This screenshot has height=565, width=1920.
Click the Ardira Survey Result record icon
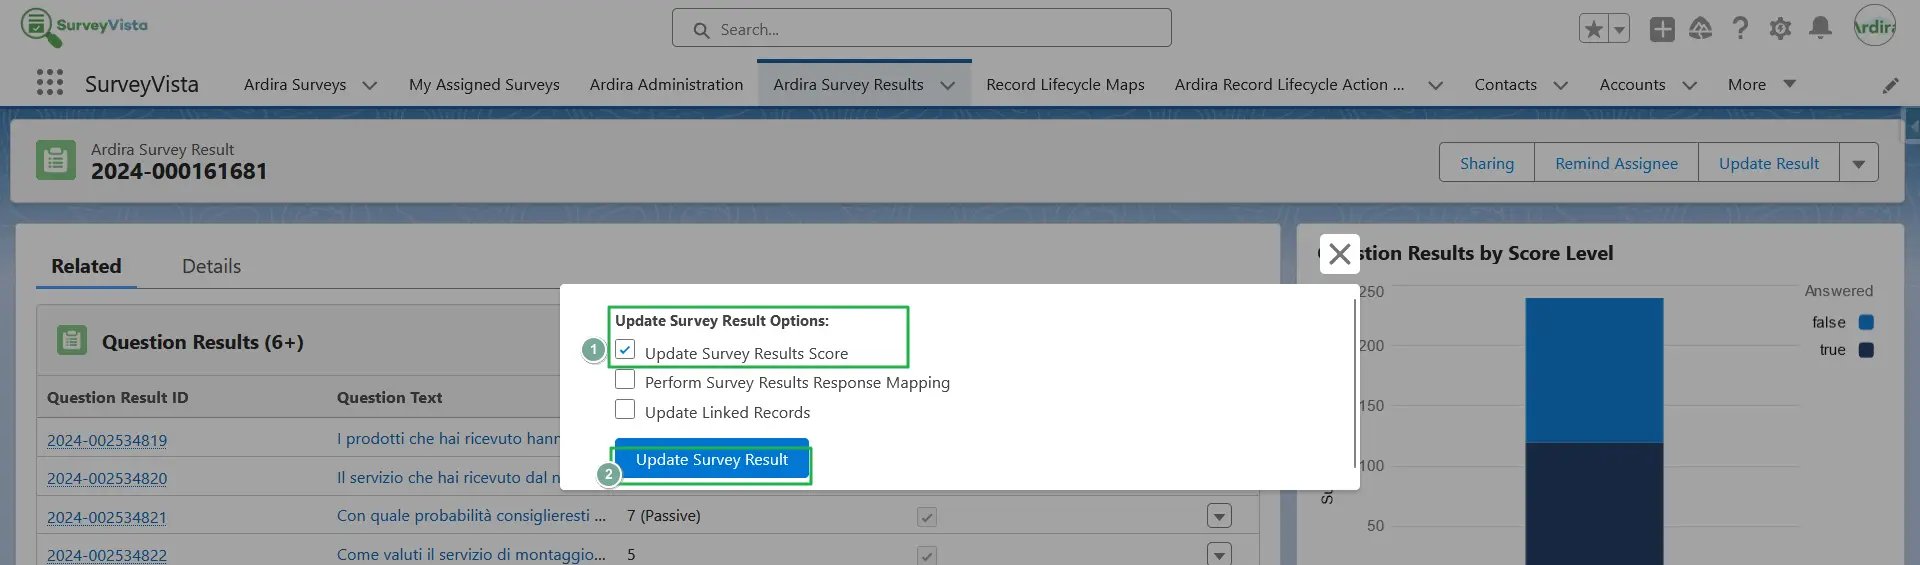click(56, 160)
